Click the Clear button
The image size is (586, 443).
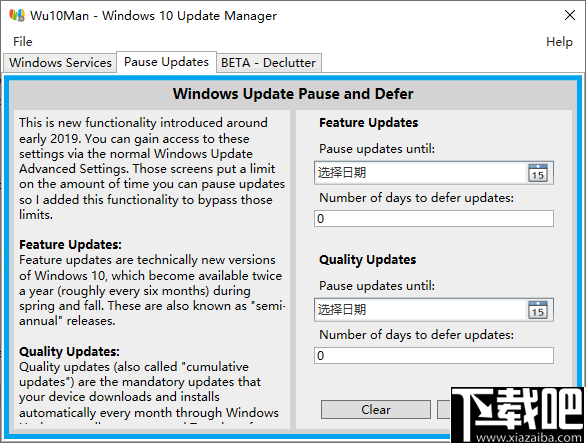click(376, 410)
